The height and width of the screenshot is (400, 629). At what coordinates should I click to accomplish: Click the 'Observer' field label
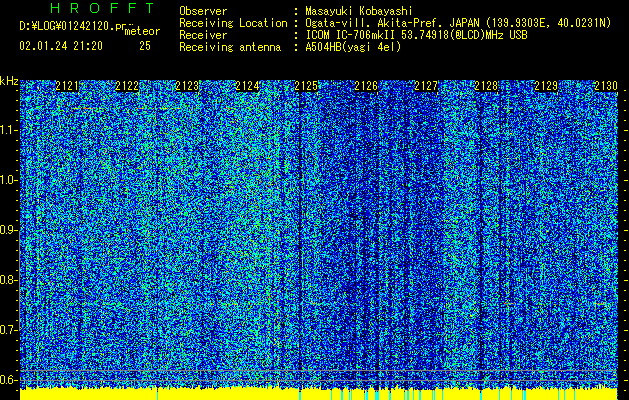(203, 11)
